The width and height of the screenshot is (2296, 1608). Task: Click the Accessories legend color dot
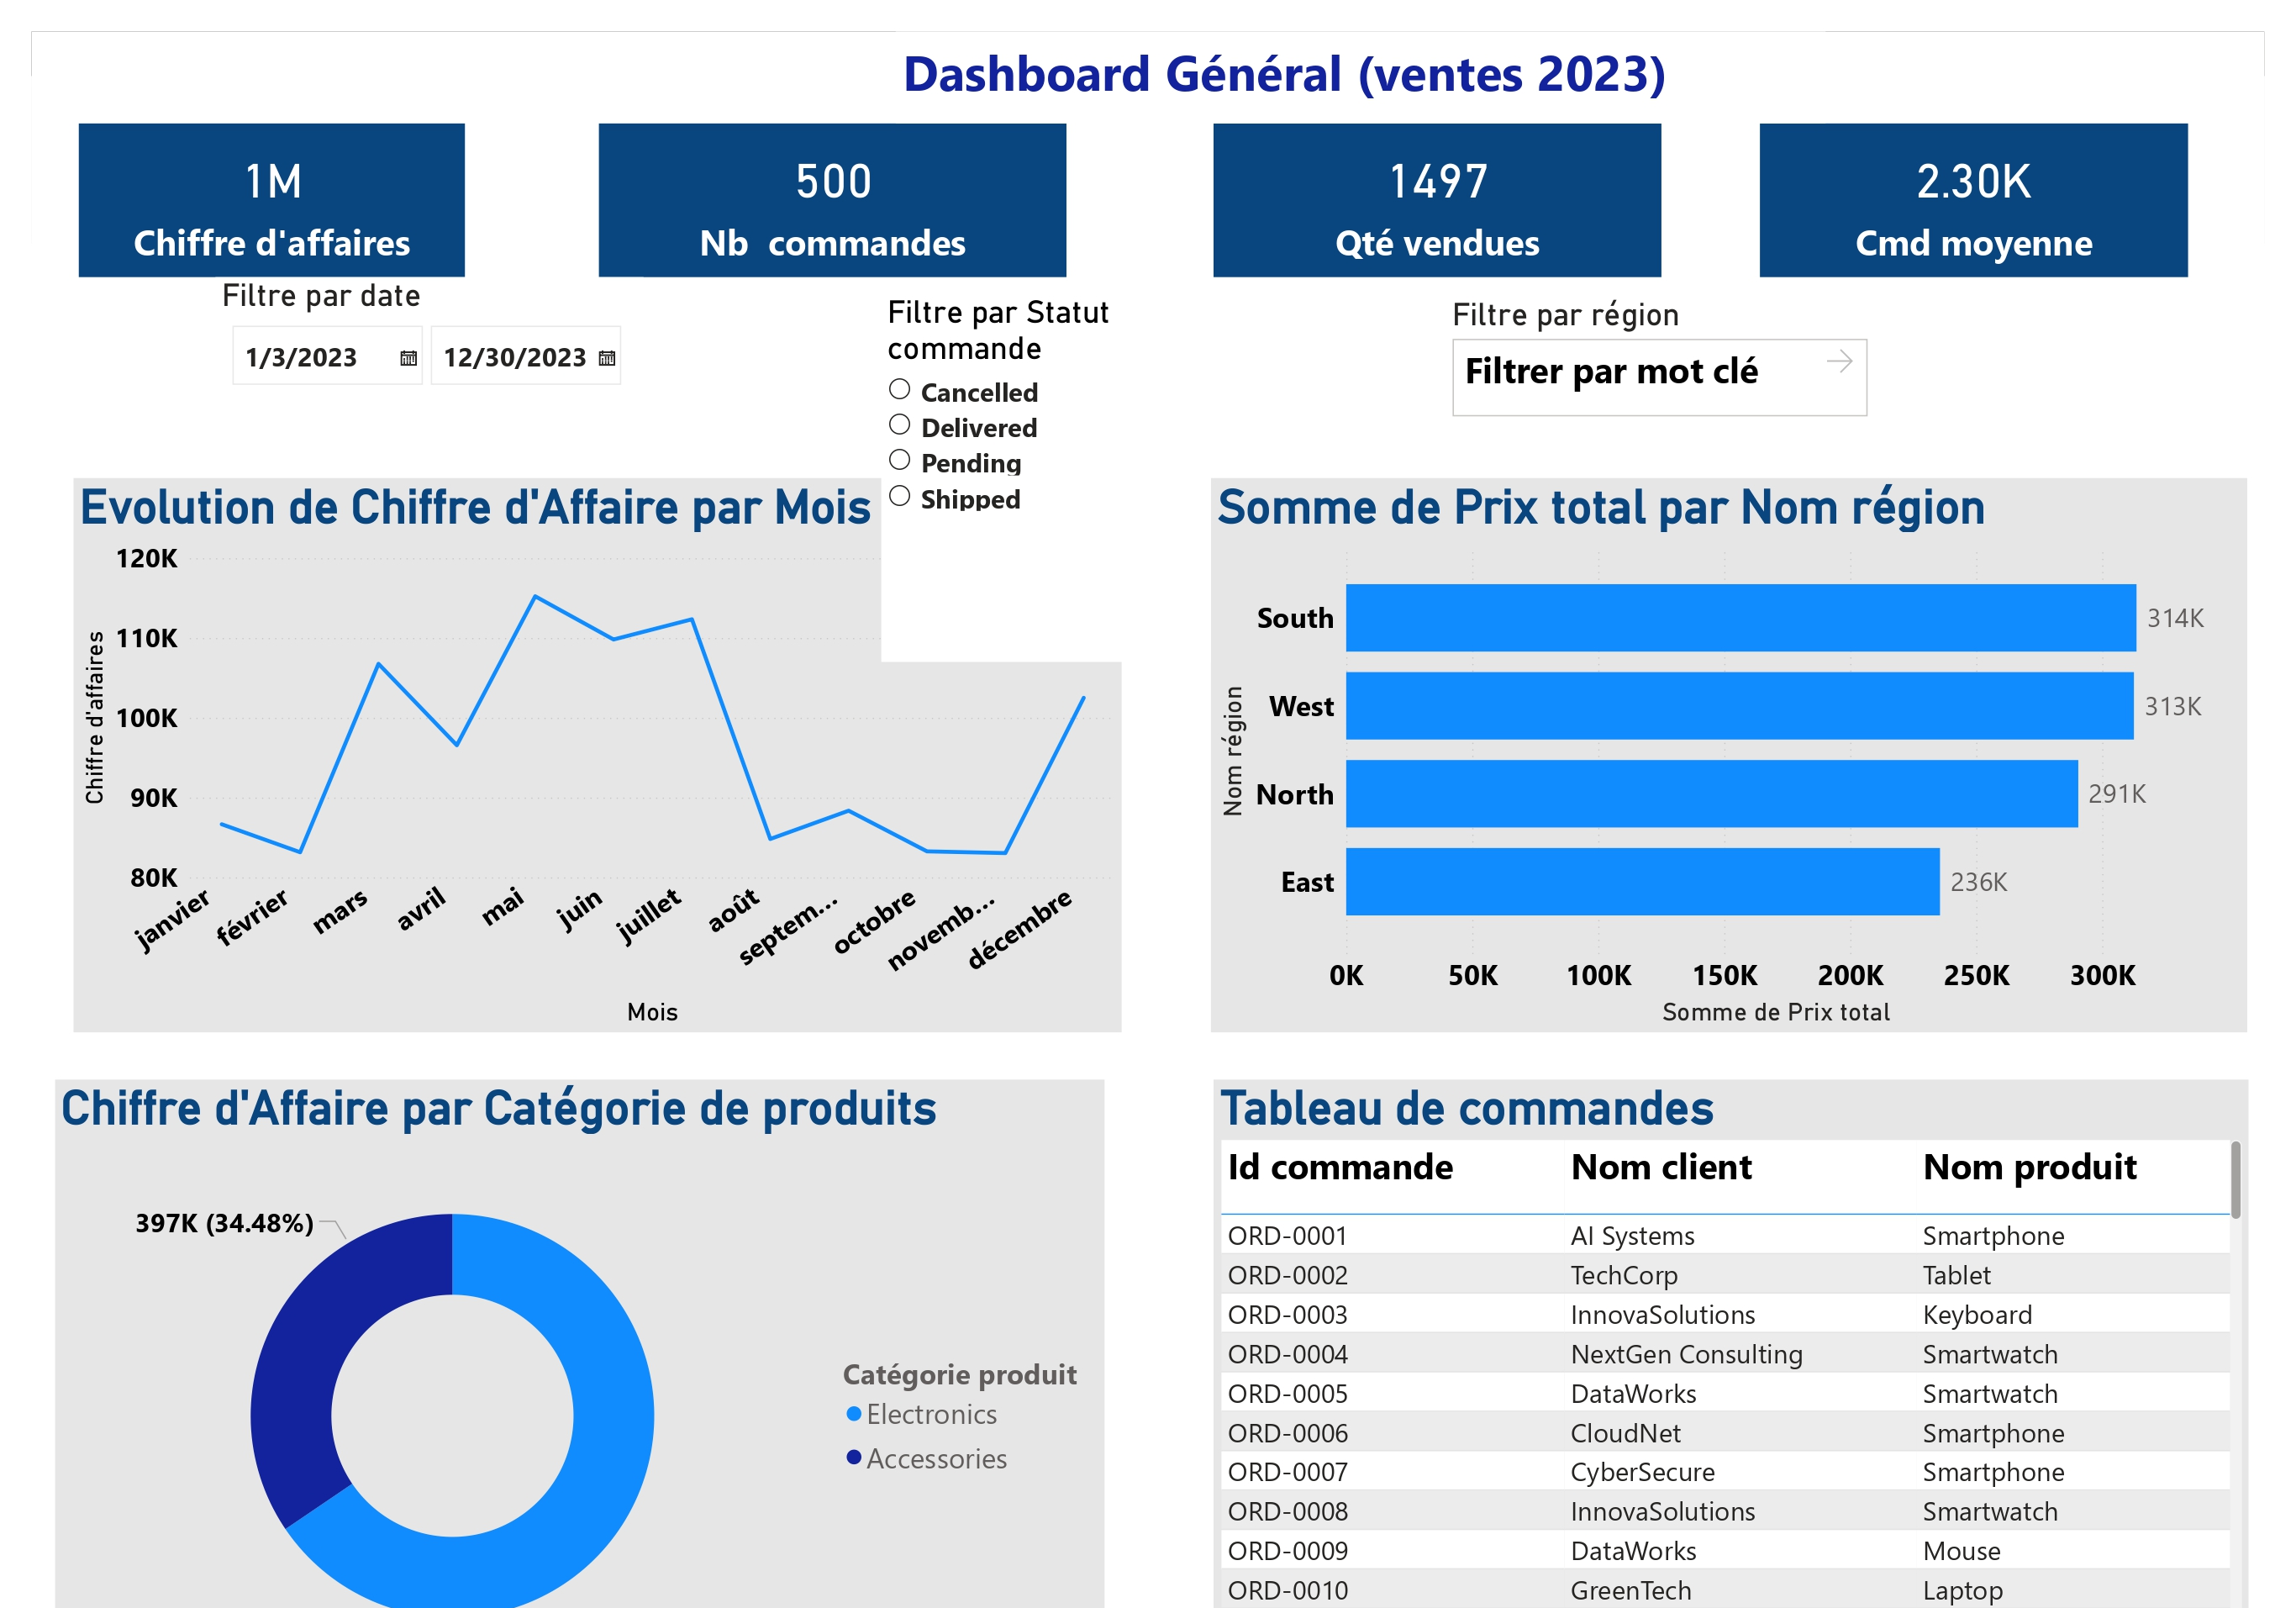point(854,1458)
